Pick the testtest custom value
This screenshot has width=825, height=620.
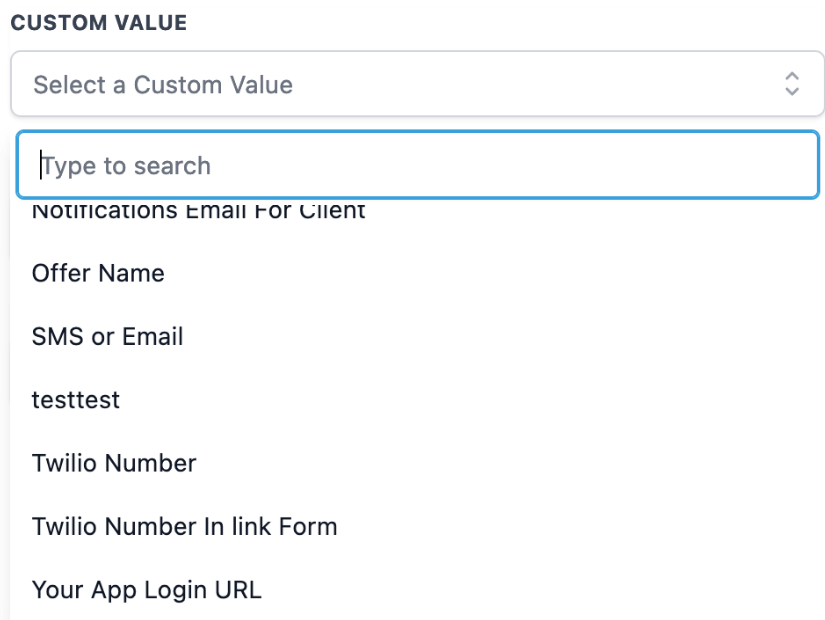[x=76, y=400]
